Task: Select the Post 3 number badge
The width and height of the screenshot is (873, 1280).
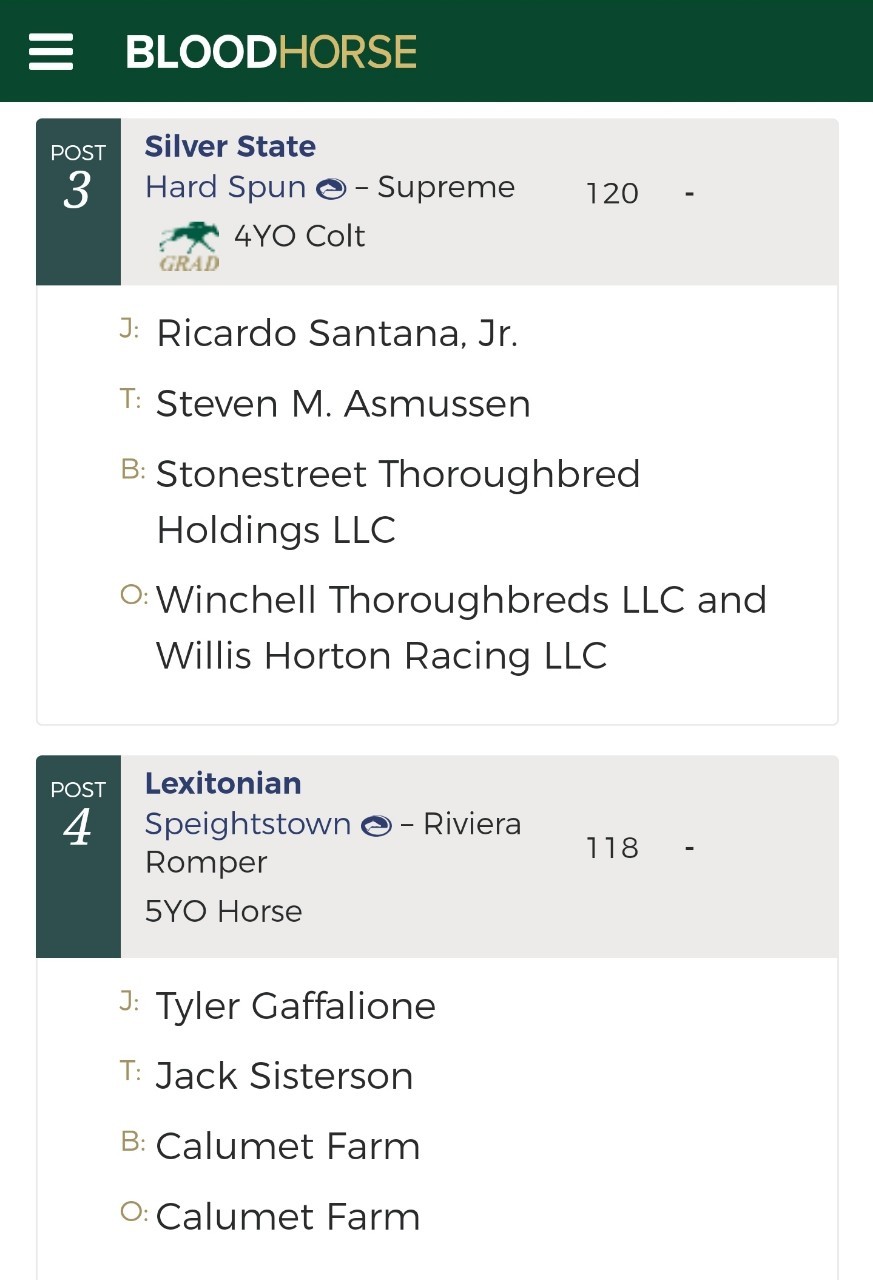Action: point(78,202)
